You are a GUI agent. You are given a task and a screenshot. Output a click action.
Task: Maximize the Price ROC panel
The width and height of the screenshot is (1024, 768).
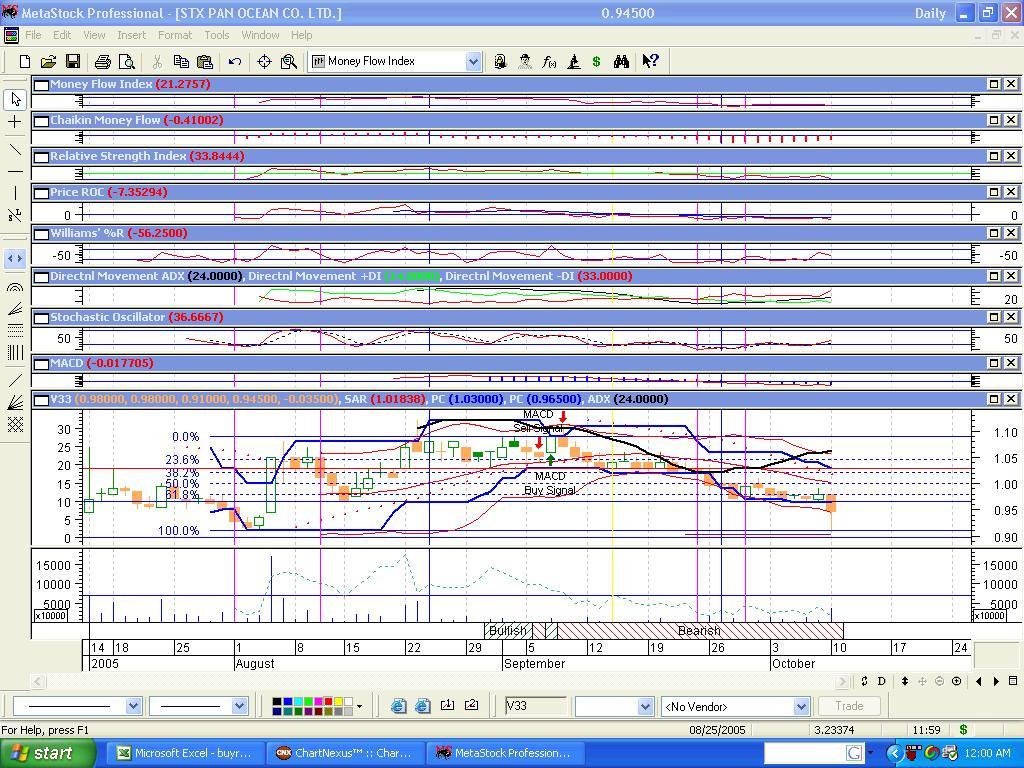pos(994,192)
